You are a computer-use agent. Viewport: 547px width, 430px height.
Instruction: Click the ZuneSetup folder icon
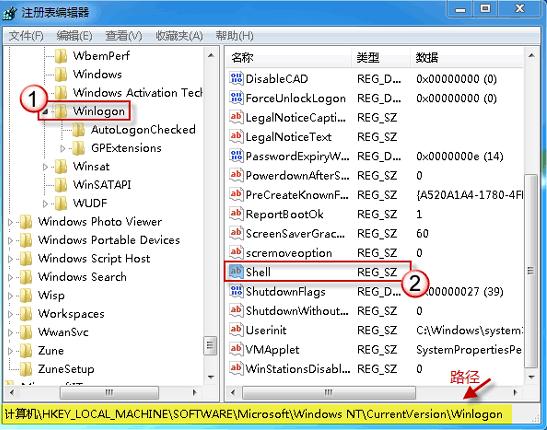26,369
